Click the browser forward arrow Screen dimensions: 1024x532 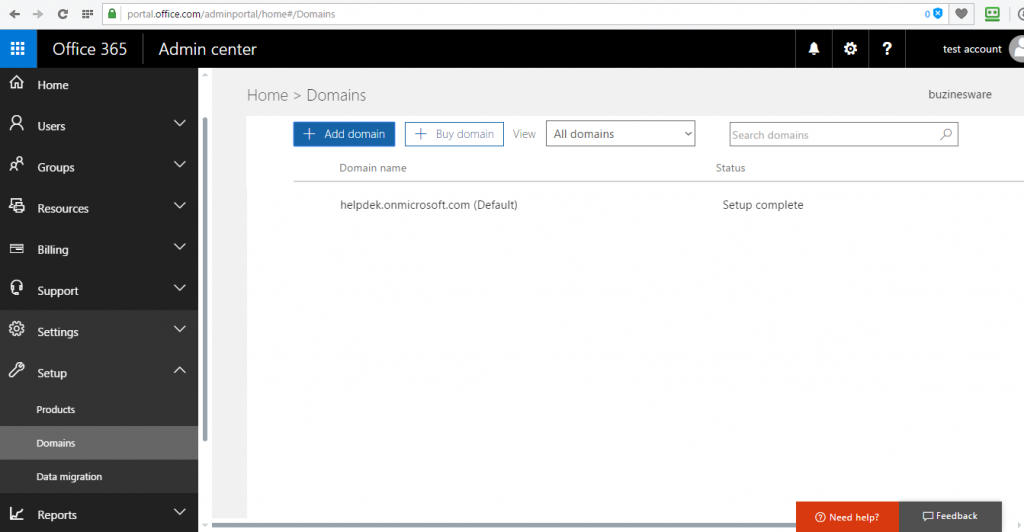click(38, 14)
